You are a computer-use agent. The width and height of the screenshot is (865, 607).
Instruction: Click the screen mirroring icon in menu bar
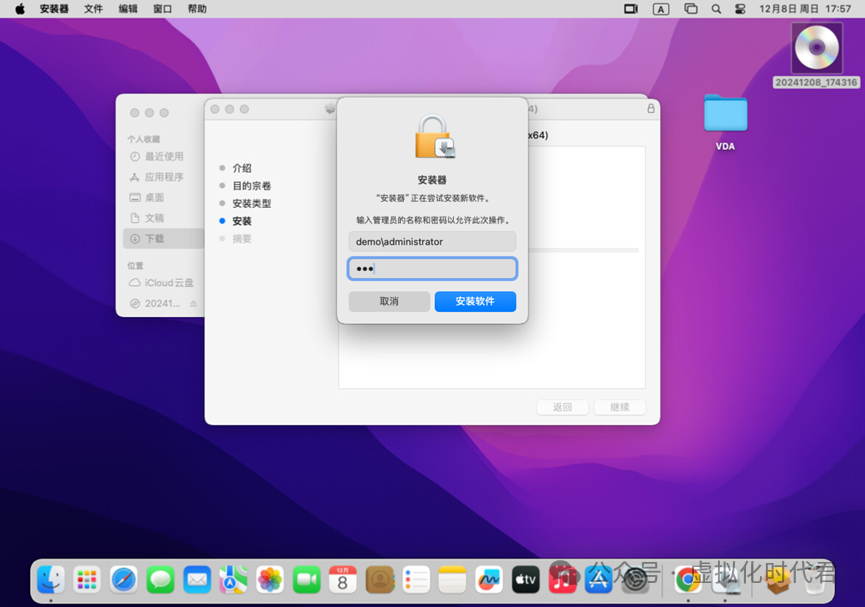click(691, 9)
